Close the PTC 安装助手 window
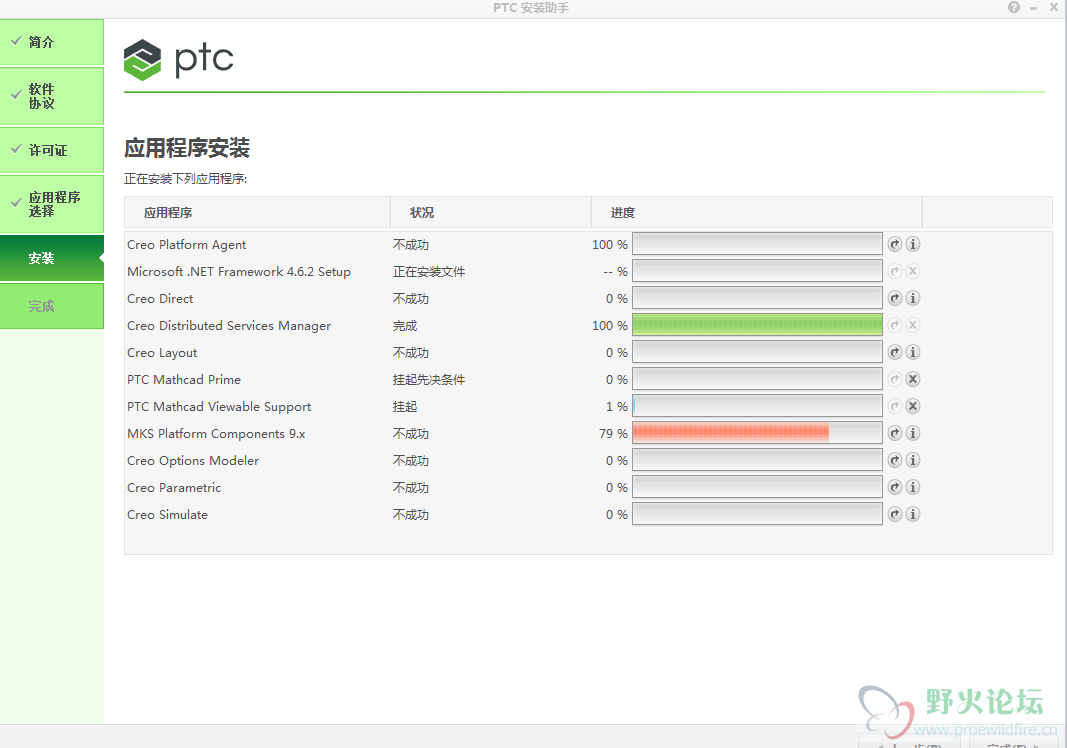This screenshot has height=748, width=1067. 1053,7
